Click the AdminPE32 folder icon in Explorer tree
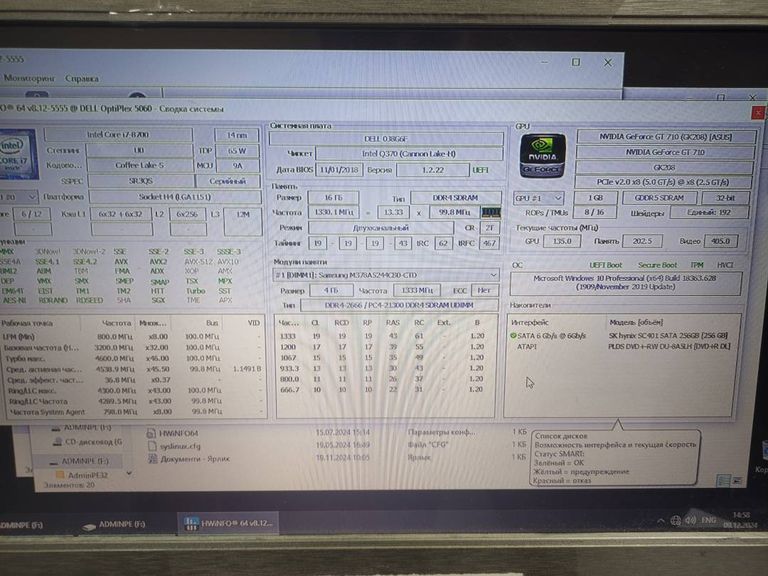The image size is (768, 576). [x=60, y=475]
